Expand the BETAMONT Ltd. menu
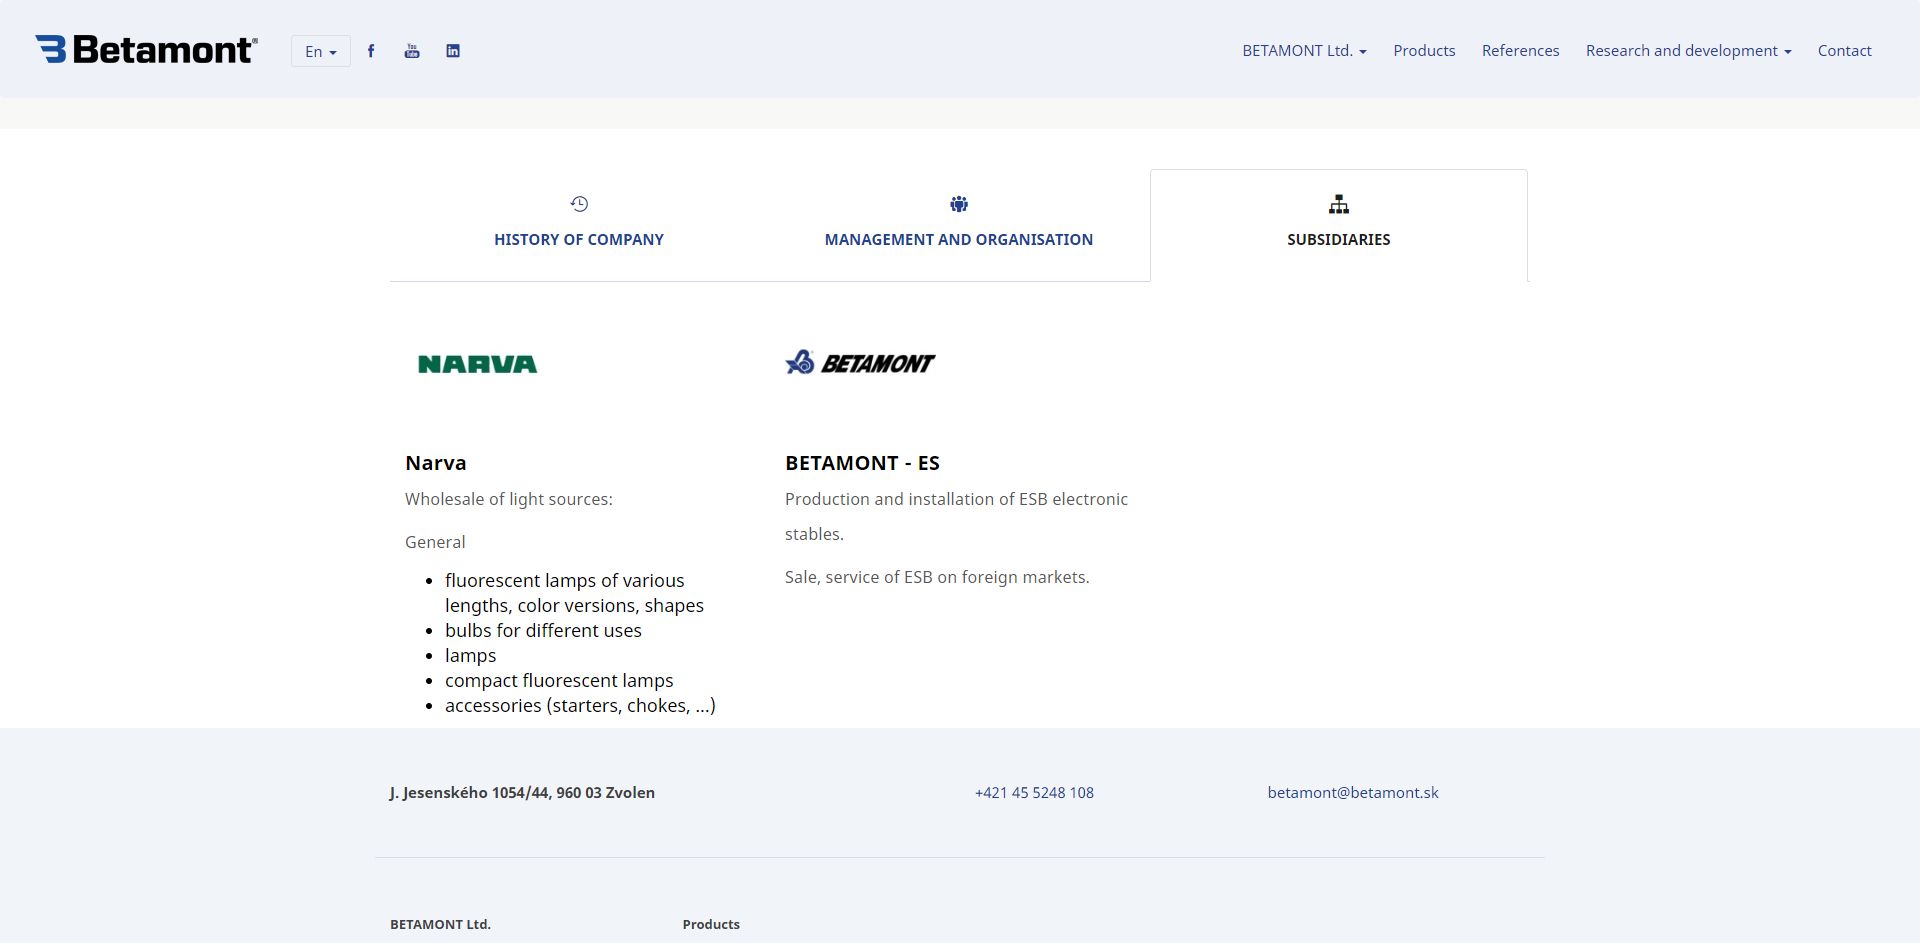 coord(1304,51)
